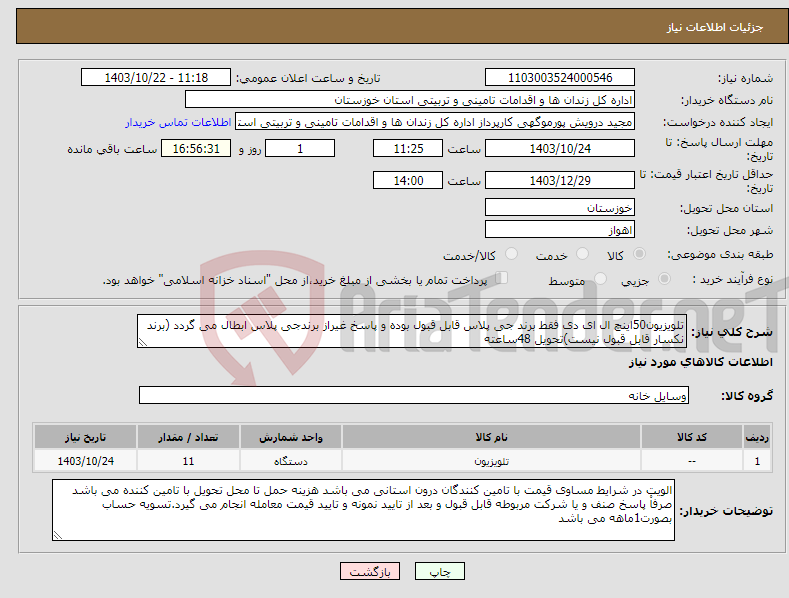Click the جزئیات اطلاعات نیاز header title

[715, 27]
